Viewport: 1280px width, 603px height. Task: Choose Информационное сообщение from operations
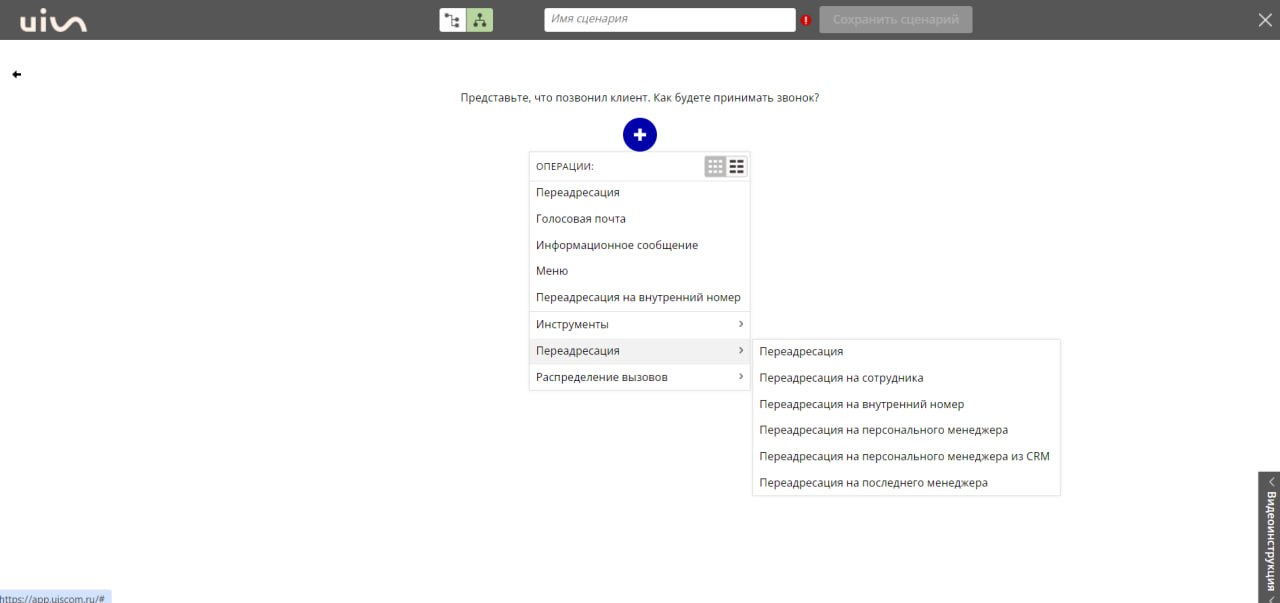coord(617,245)
